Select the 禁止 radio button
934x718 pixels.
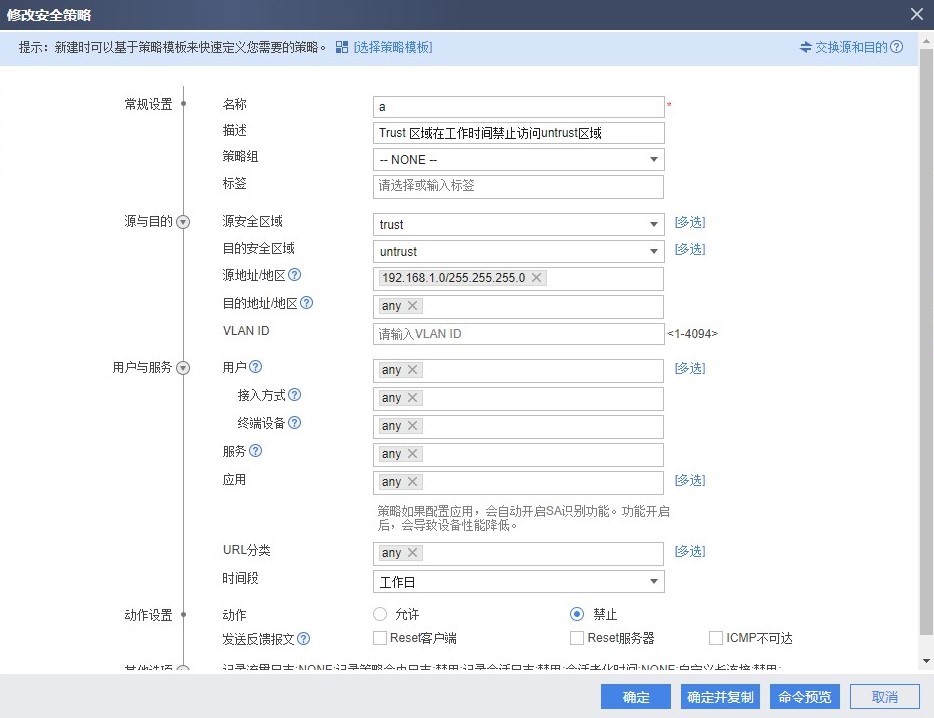point(577,614)
